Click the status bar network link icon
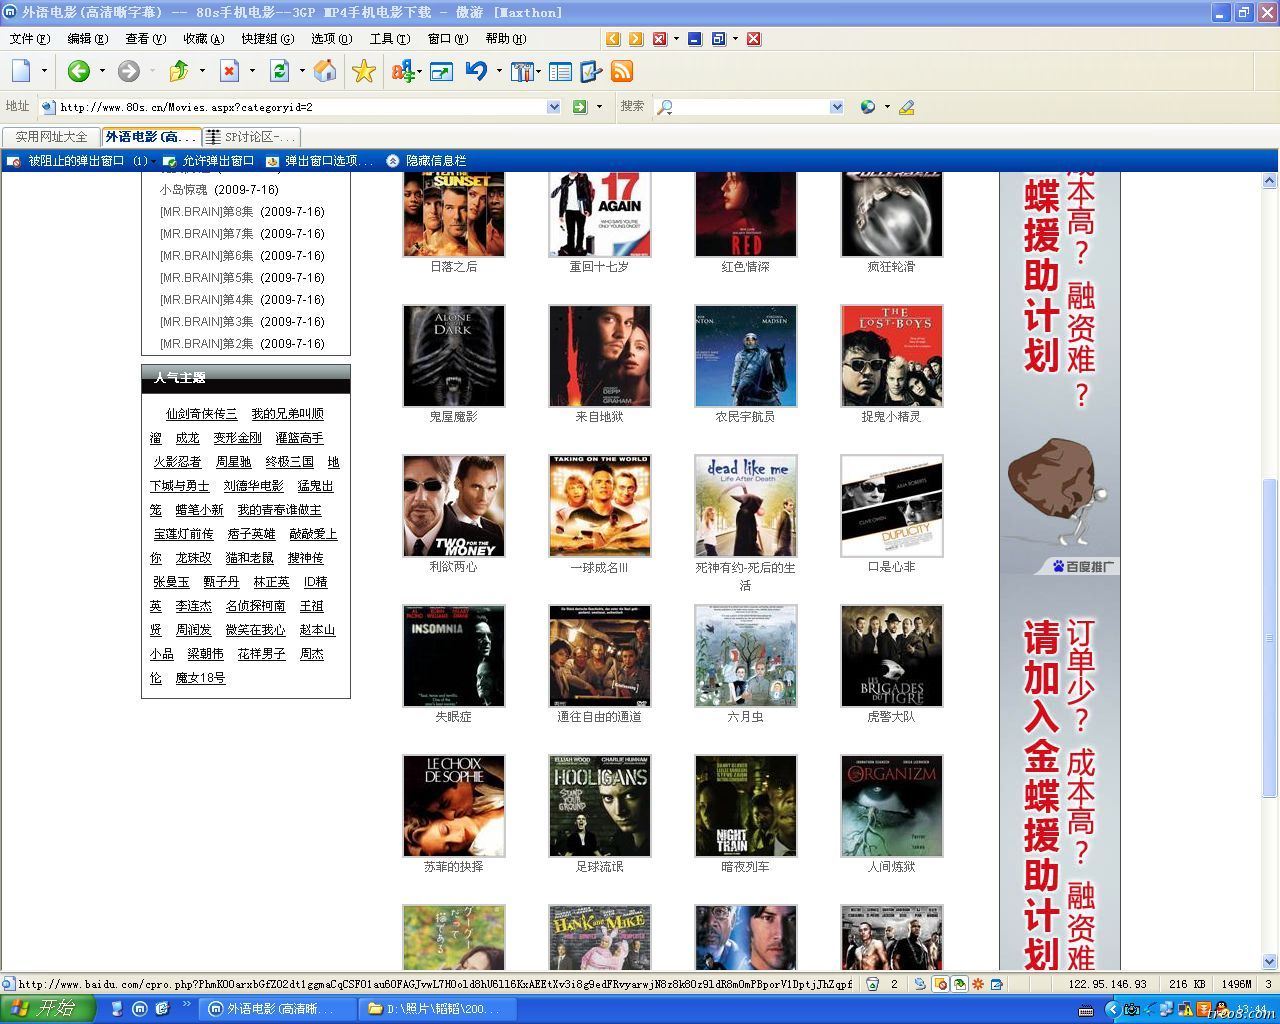Viewport: 1280px width, 1024px height. point(920,984)
